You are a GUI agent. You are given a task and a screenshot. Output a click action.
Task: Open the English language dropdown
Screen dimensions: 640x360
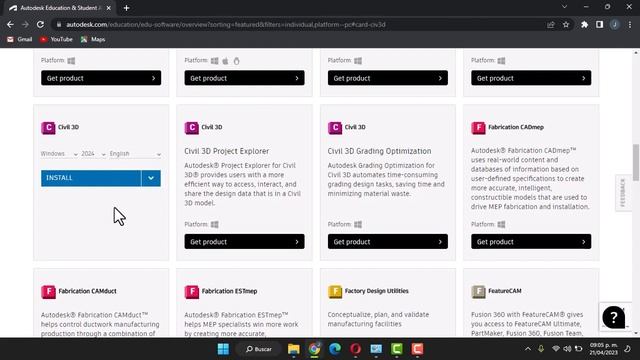(x=135, y=154)
